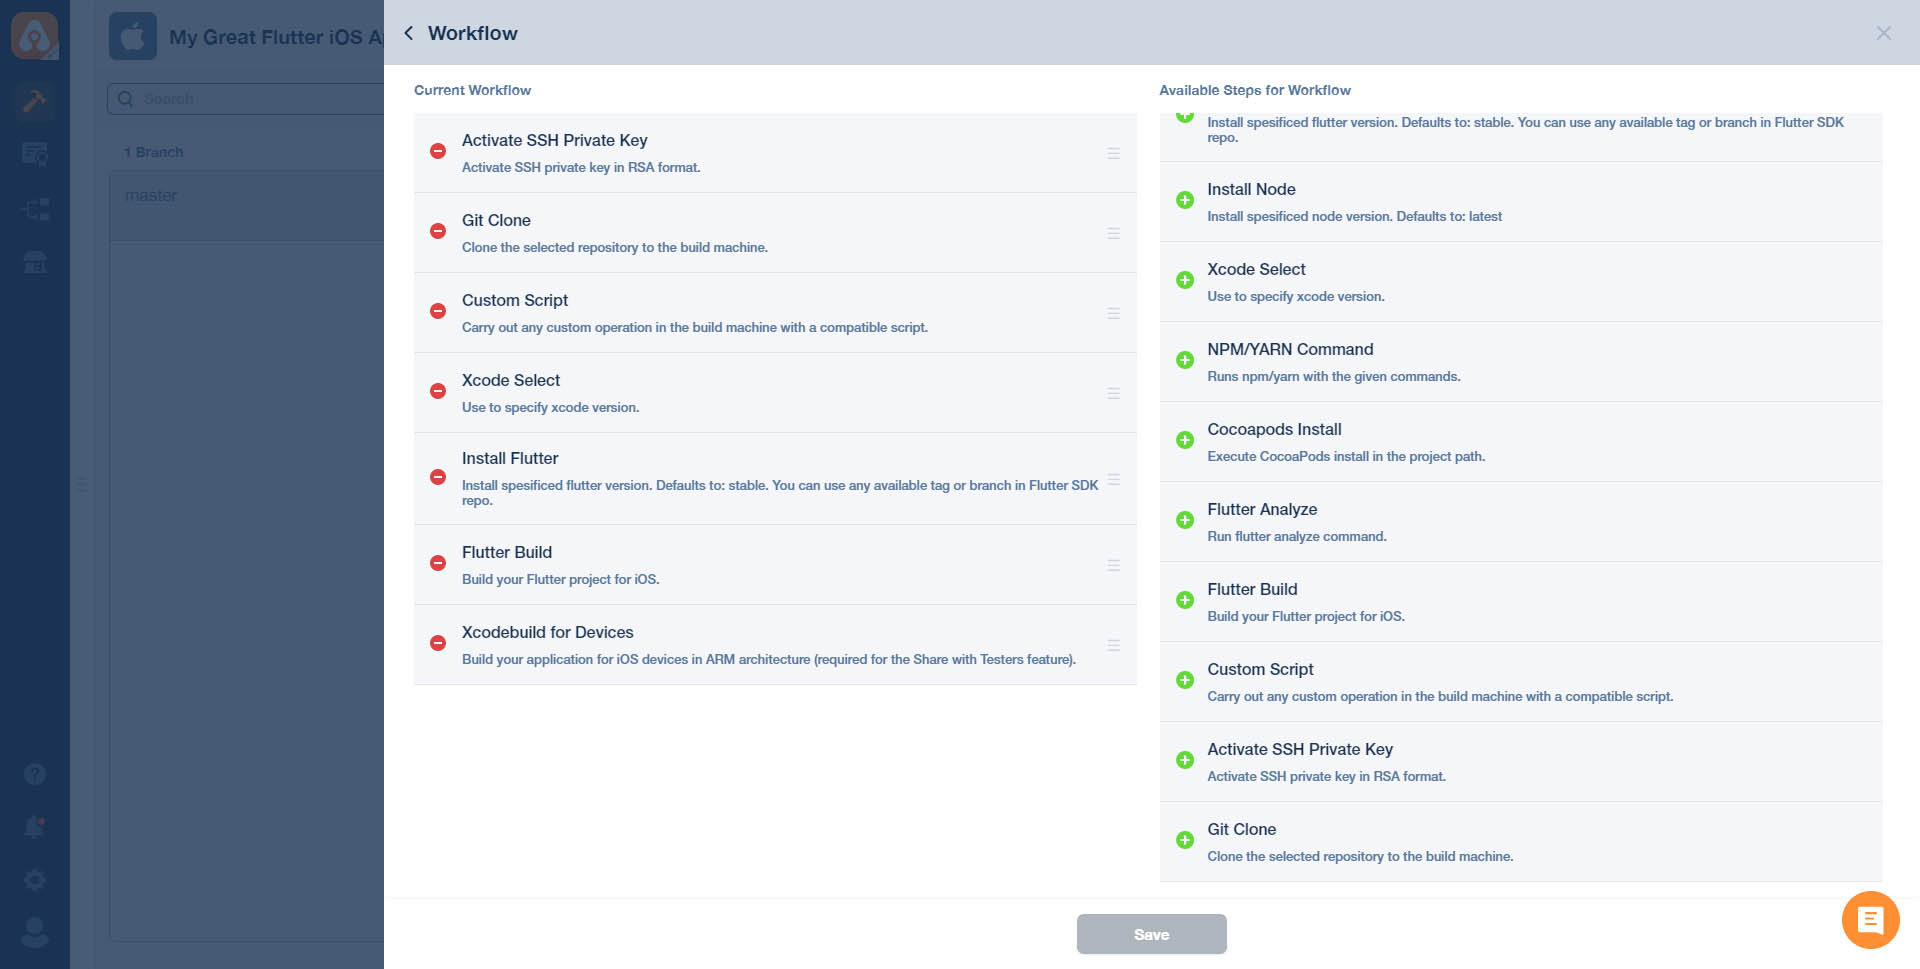Click drag handle of Xcode Select workflow row
1920x969 pixels.
pos(1113,393)
